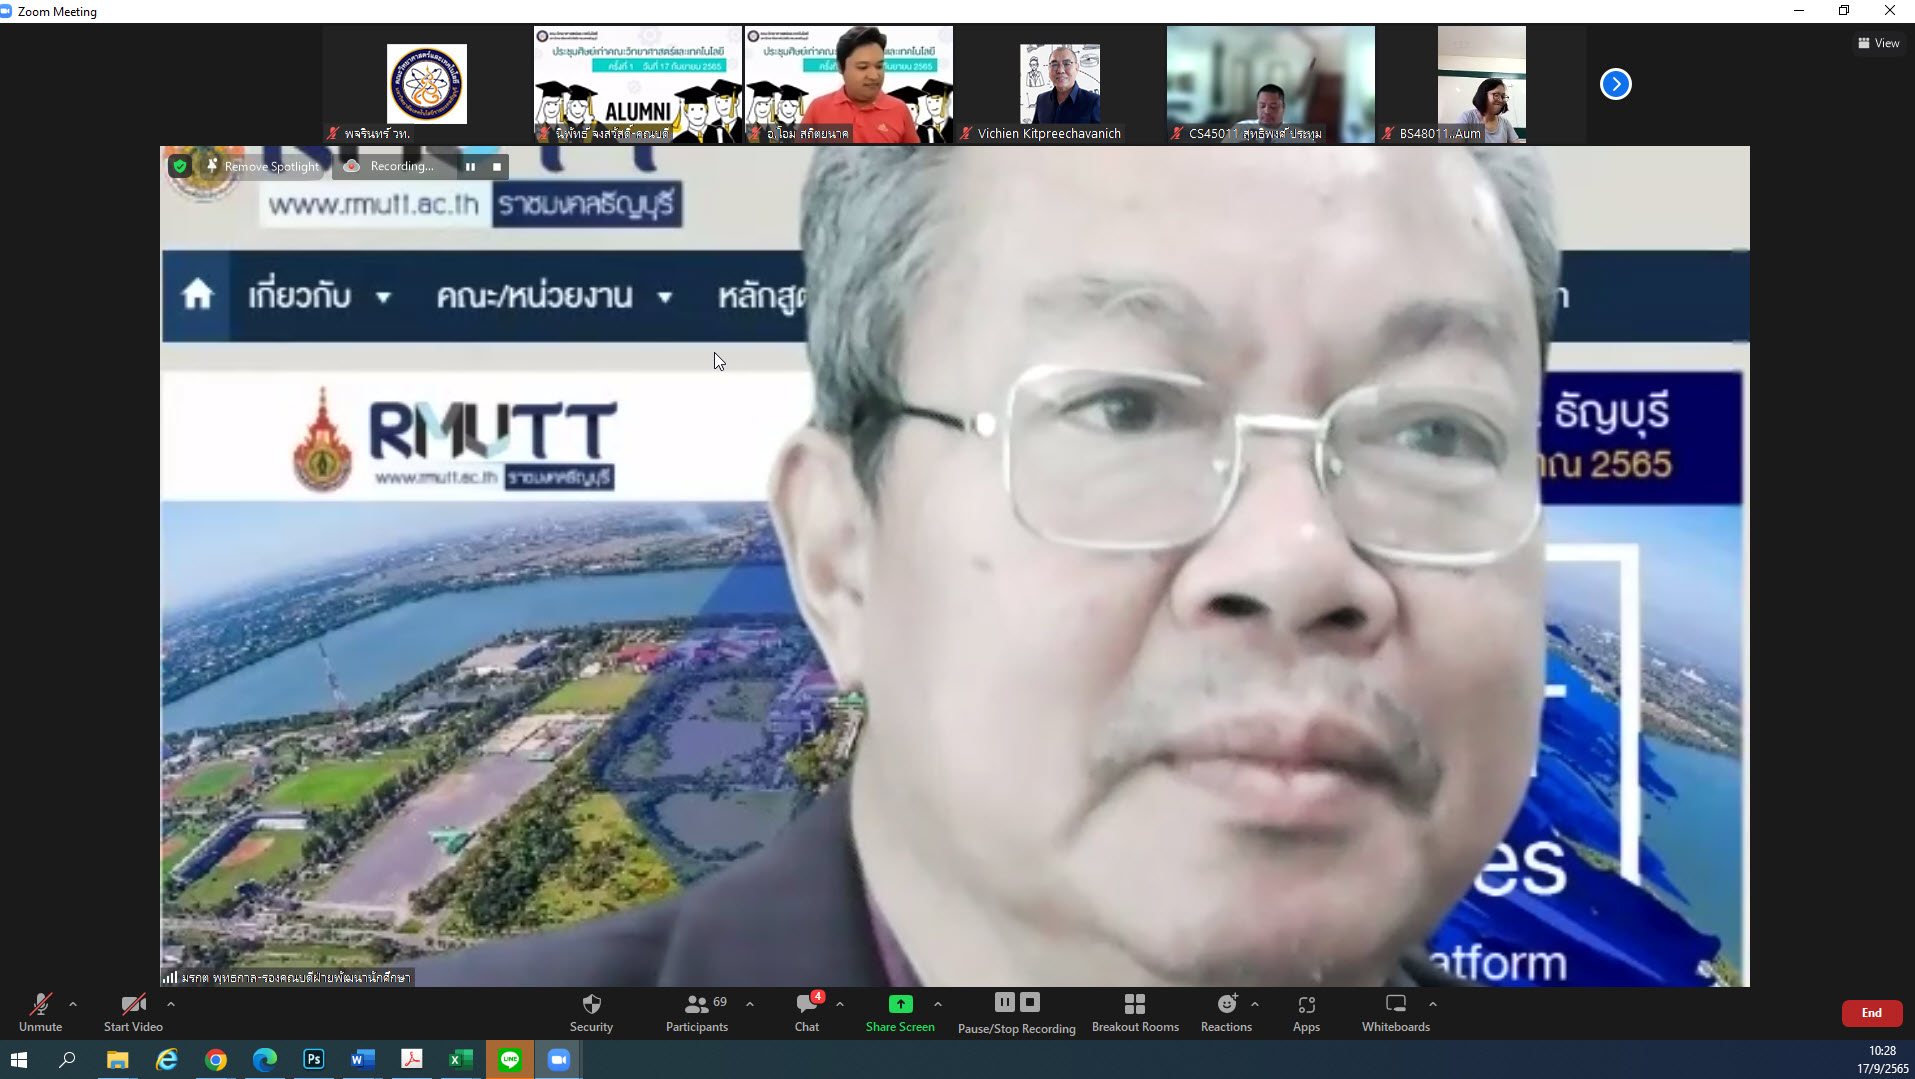Open Photoshop from taskbar
Screen dimensions: 1915x1079
pyautogui.click(x=314, y=1059)
